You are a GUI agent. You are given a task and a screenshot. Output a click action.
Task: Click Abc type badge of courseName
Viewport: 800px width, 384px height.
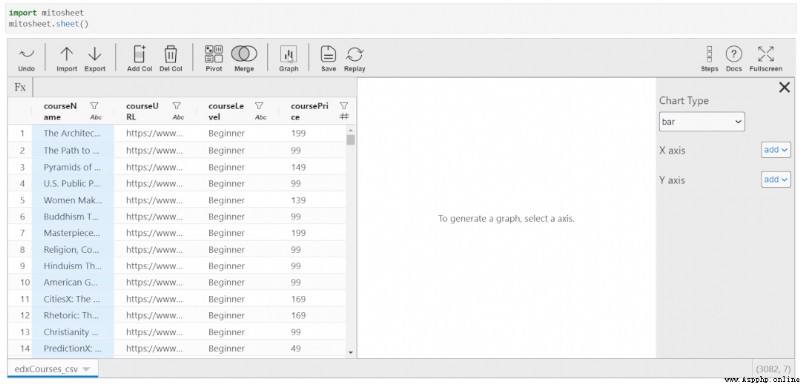96,117
